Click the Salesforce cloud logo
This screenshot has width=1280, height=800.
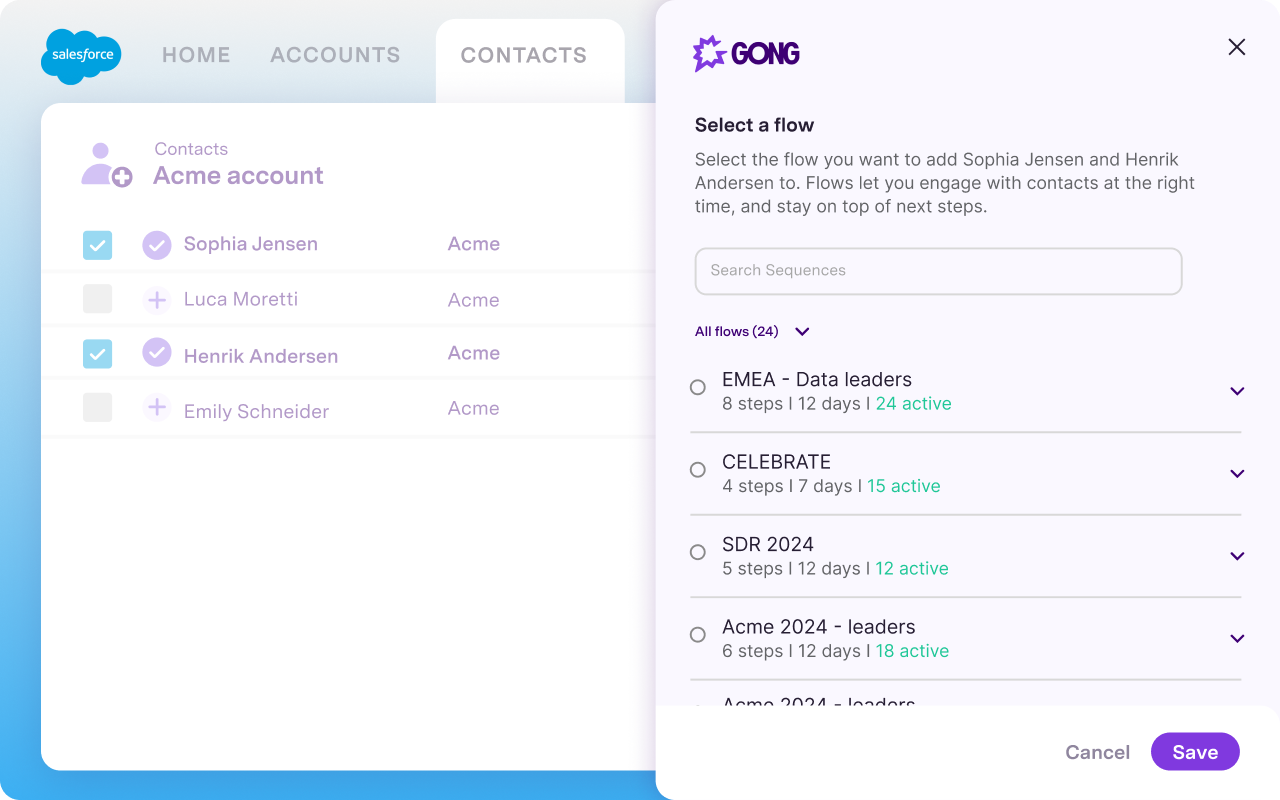tap(81, 56)
